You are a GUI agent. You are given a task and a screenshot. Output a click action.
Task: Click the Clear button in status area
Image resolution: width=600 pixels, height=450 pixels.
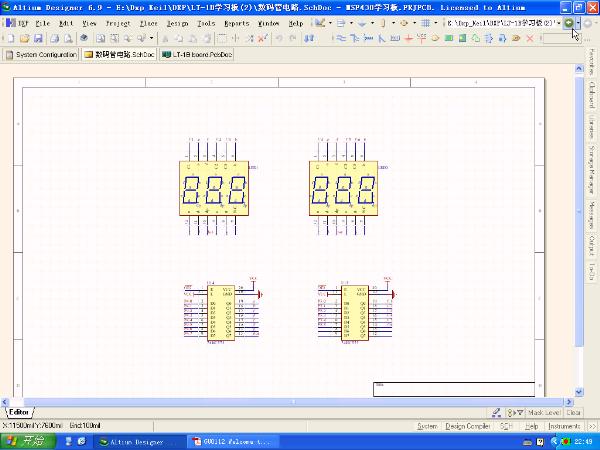573,412
